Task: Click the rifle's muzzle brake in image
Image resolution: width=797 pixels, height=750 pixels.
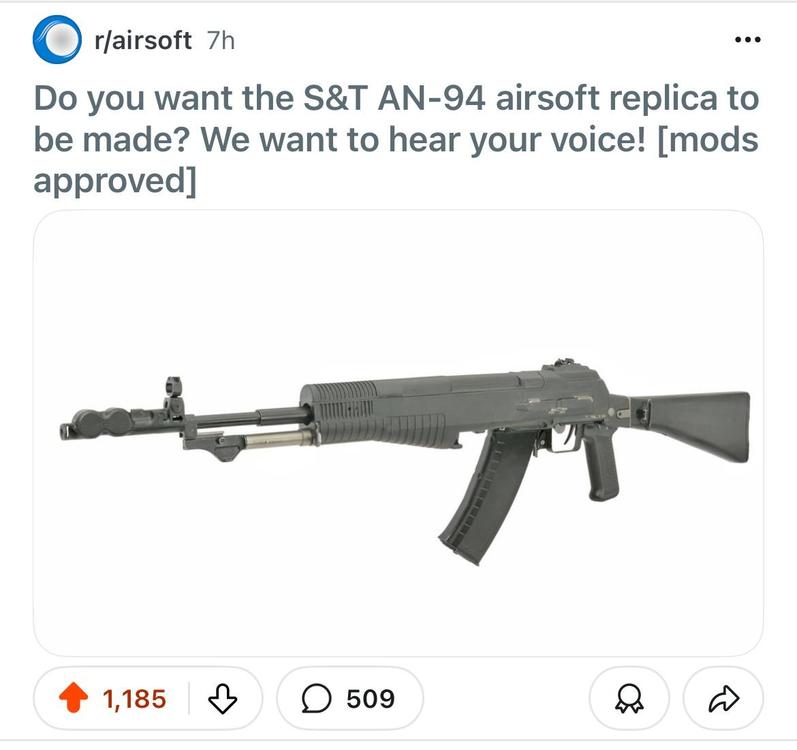Action: (97, 423)
